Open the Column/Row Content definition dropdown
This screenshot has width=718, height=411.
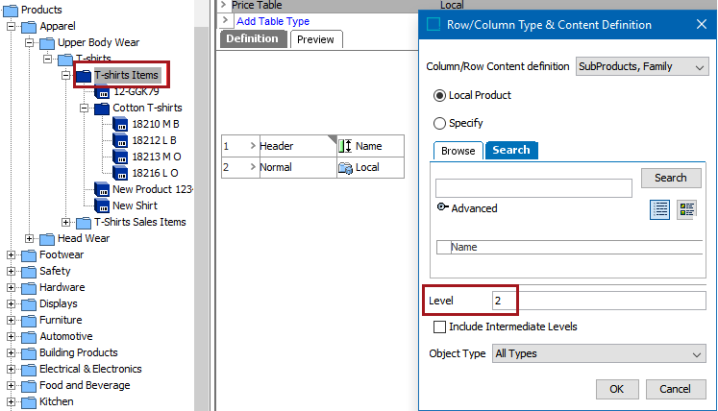[642, 67]
